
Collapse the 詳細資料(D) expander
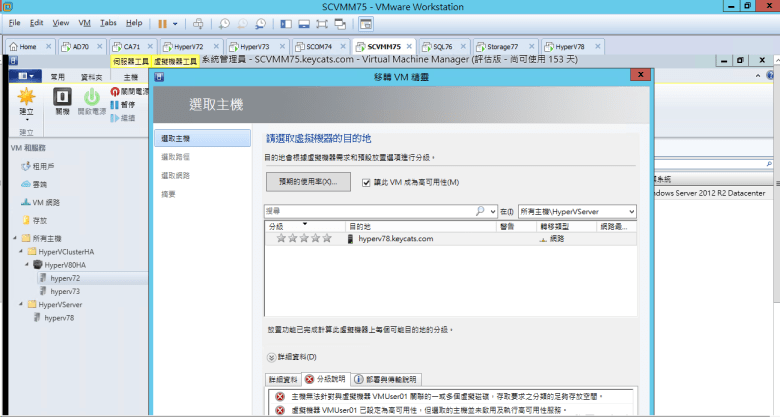point(270,357)
